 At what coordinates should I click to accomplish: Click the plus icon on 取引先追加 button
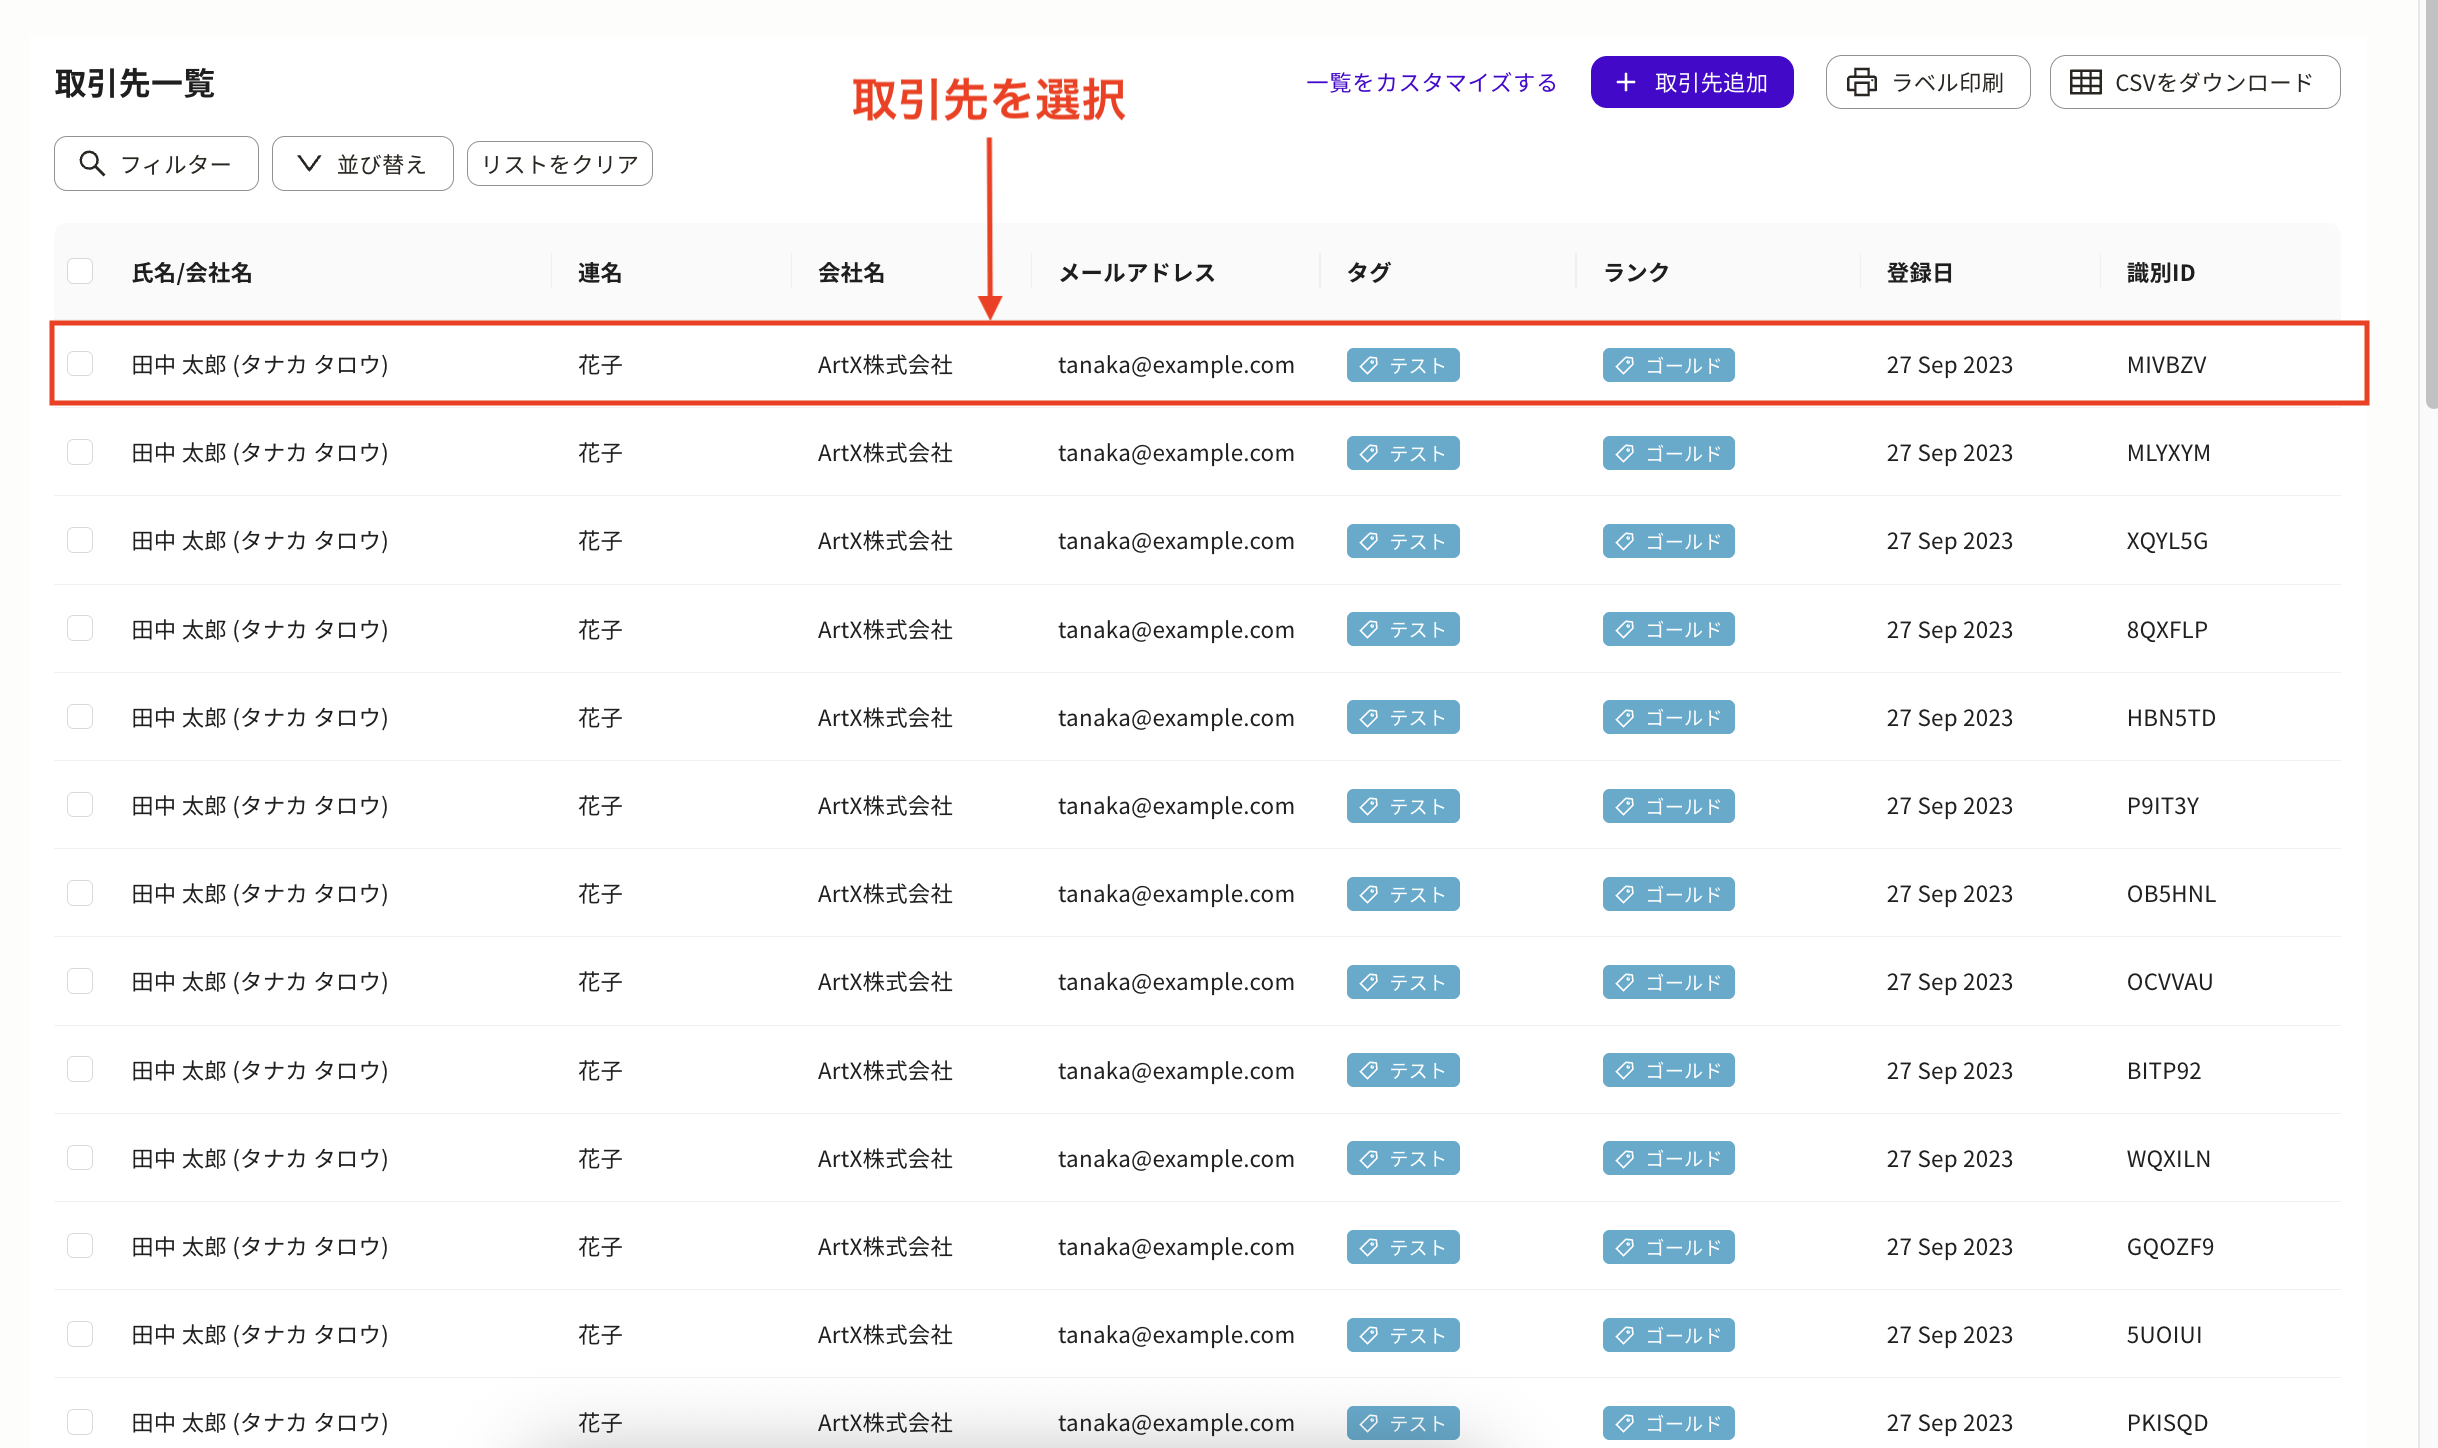(1627, 82)
